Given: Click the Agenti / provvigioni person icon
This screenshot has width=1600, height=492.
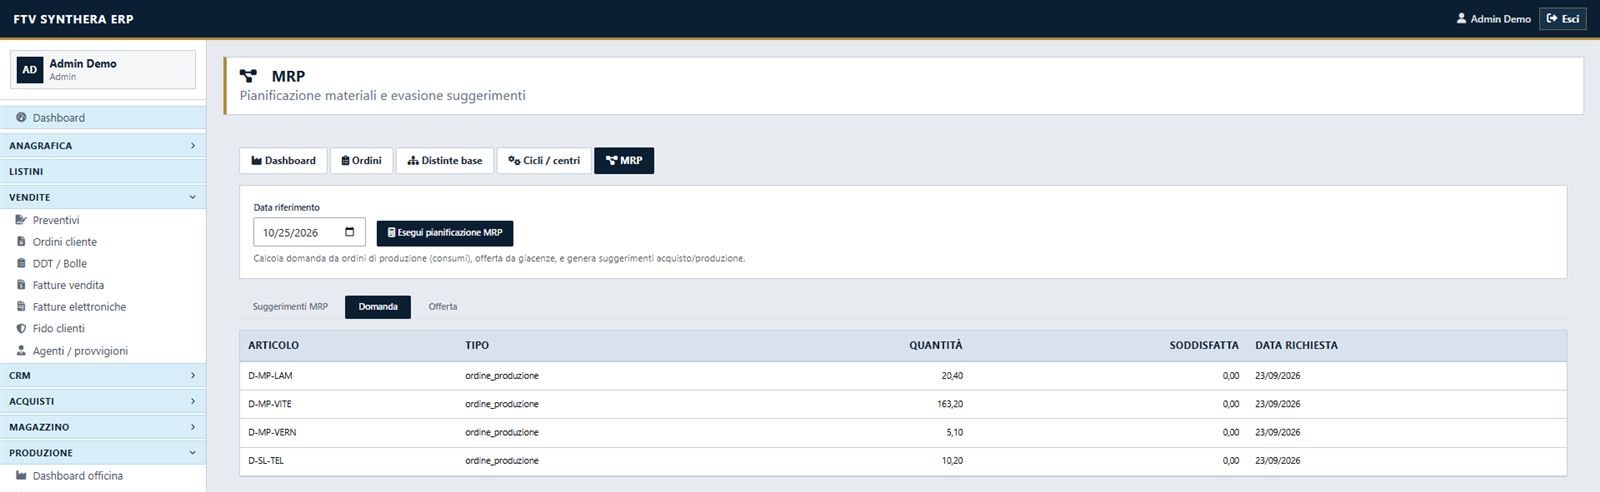Looking at the screenshot, I should tap(21, 351).
